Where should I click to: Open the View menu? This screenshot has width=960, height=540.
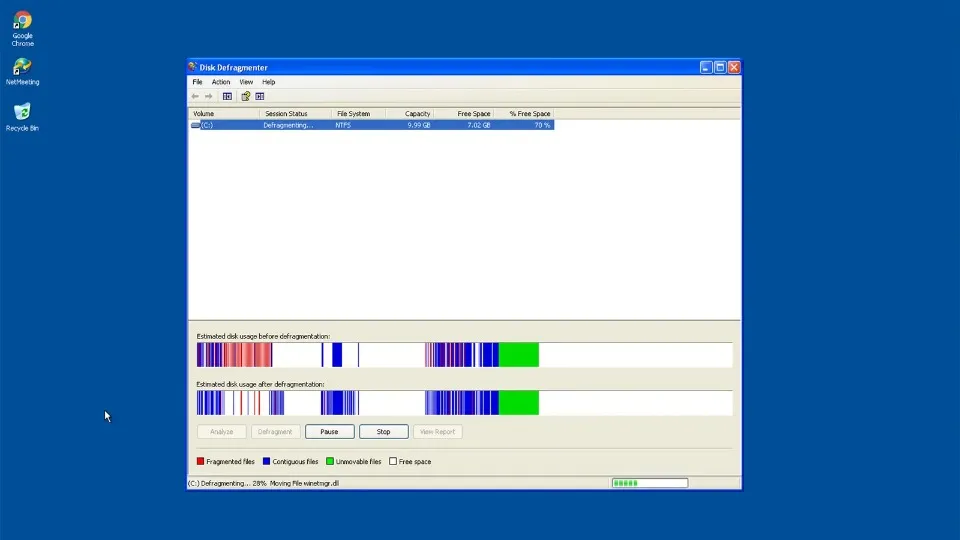246,82
